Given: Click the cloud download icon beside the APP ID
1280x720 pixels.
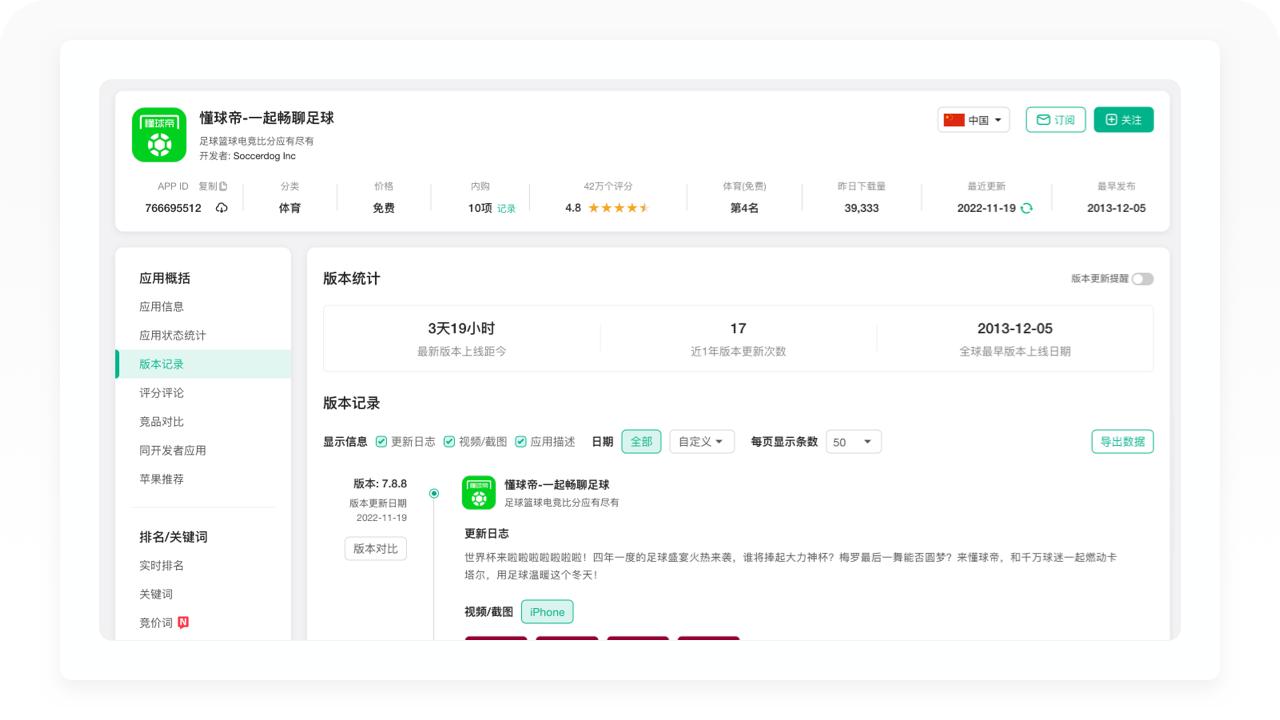Looking at the screenshot, I should [220, 206].
